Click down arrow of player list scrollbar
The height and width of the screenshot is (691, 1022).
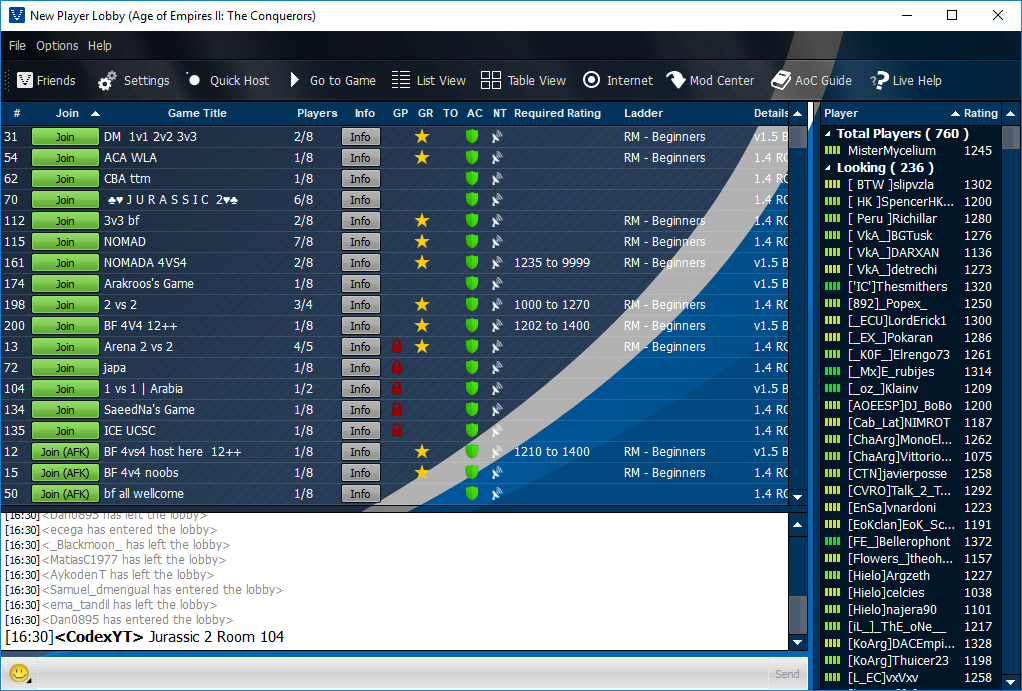pyautogui.click(x=1011, y=681)
